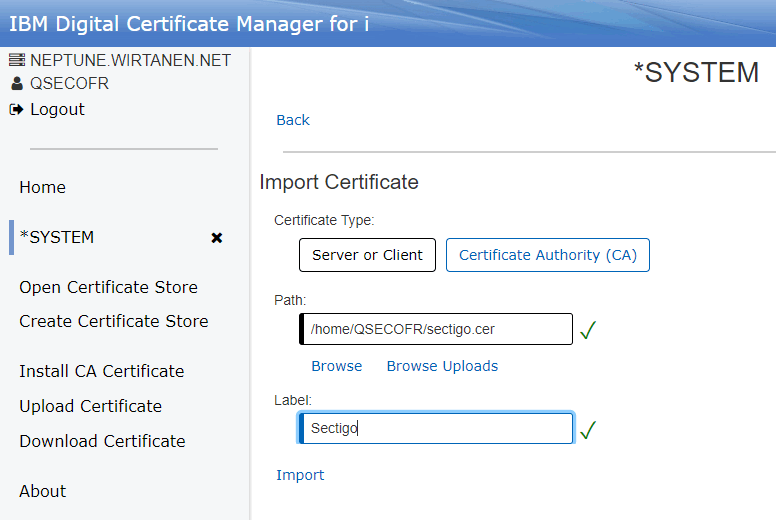Choose Certificate Authority (CA) type

click(548, 255)
